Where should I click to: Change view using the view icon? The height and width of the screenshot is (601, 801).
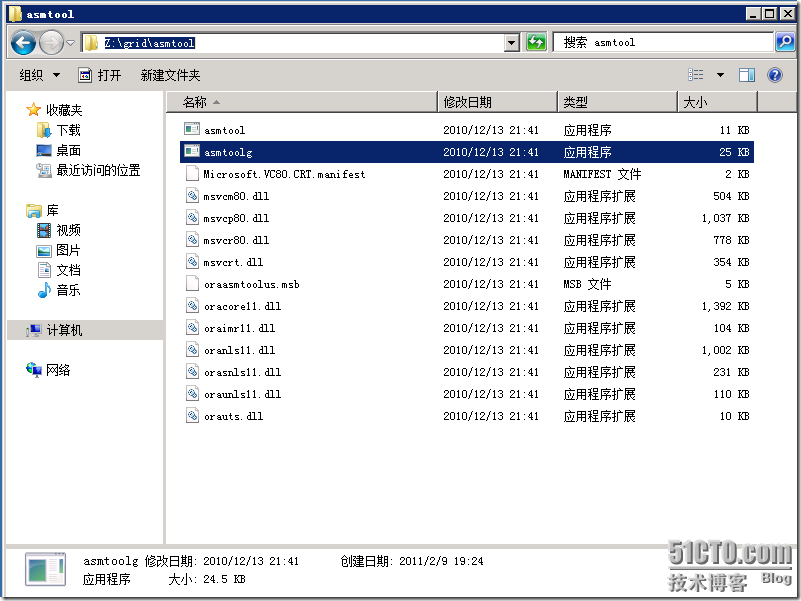click(696, 75)
